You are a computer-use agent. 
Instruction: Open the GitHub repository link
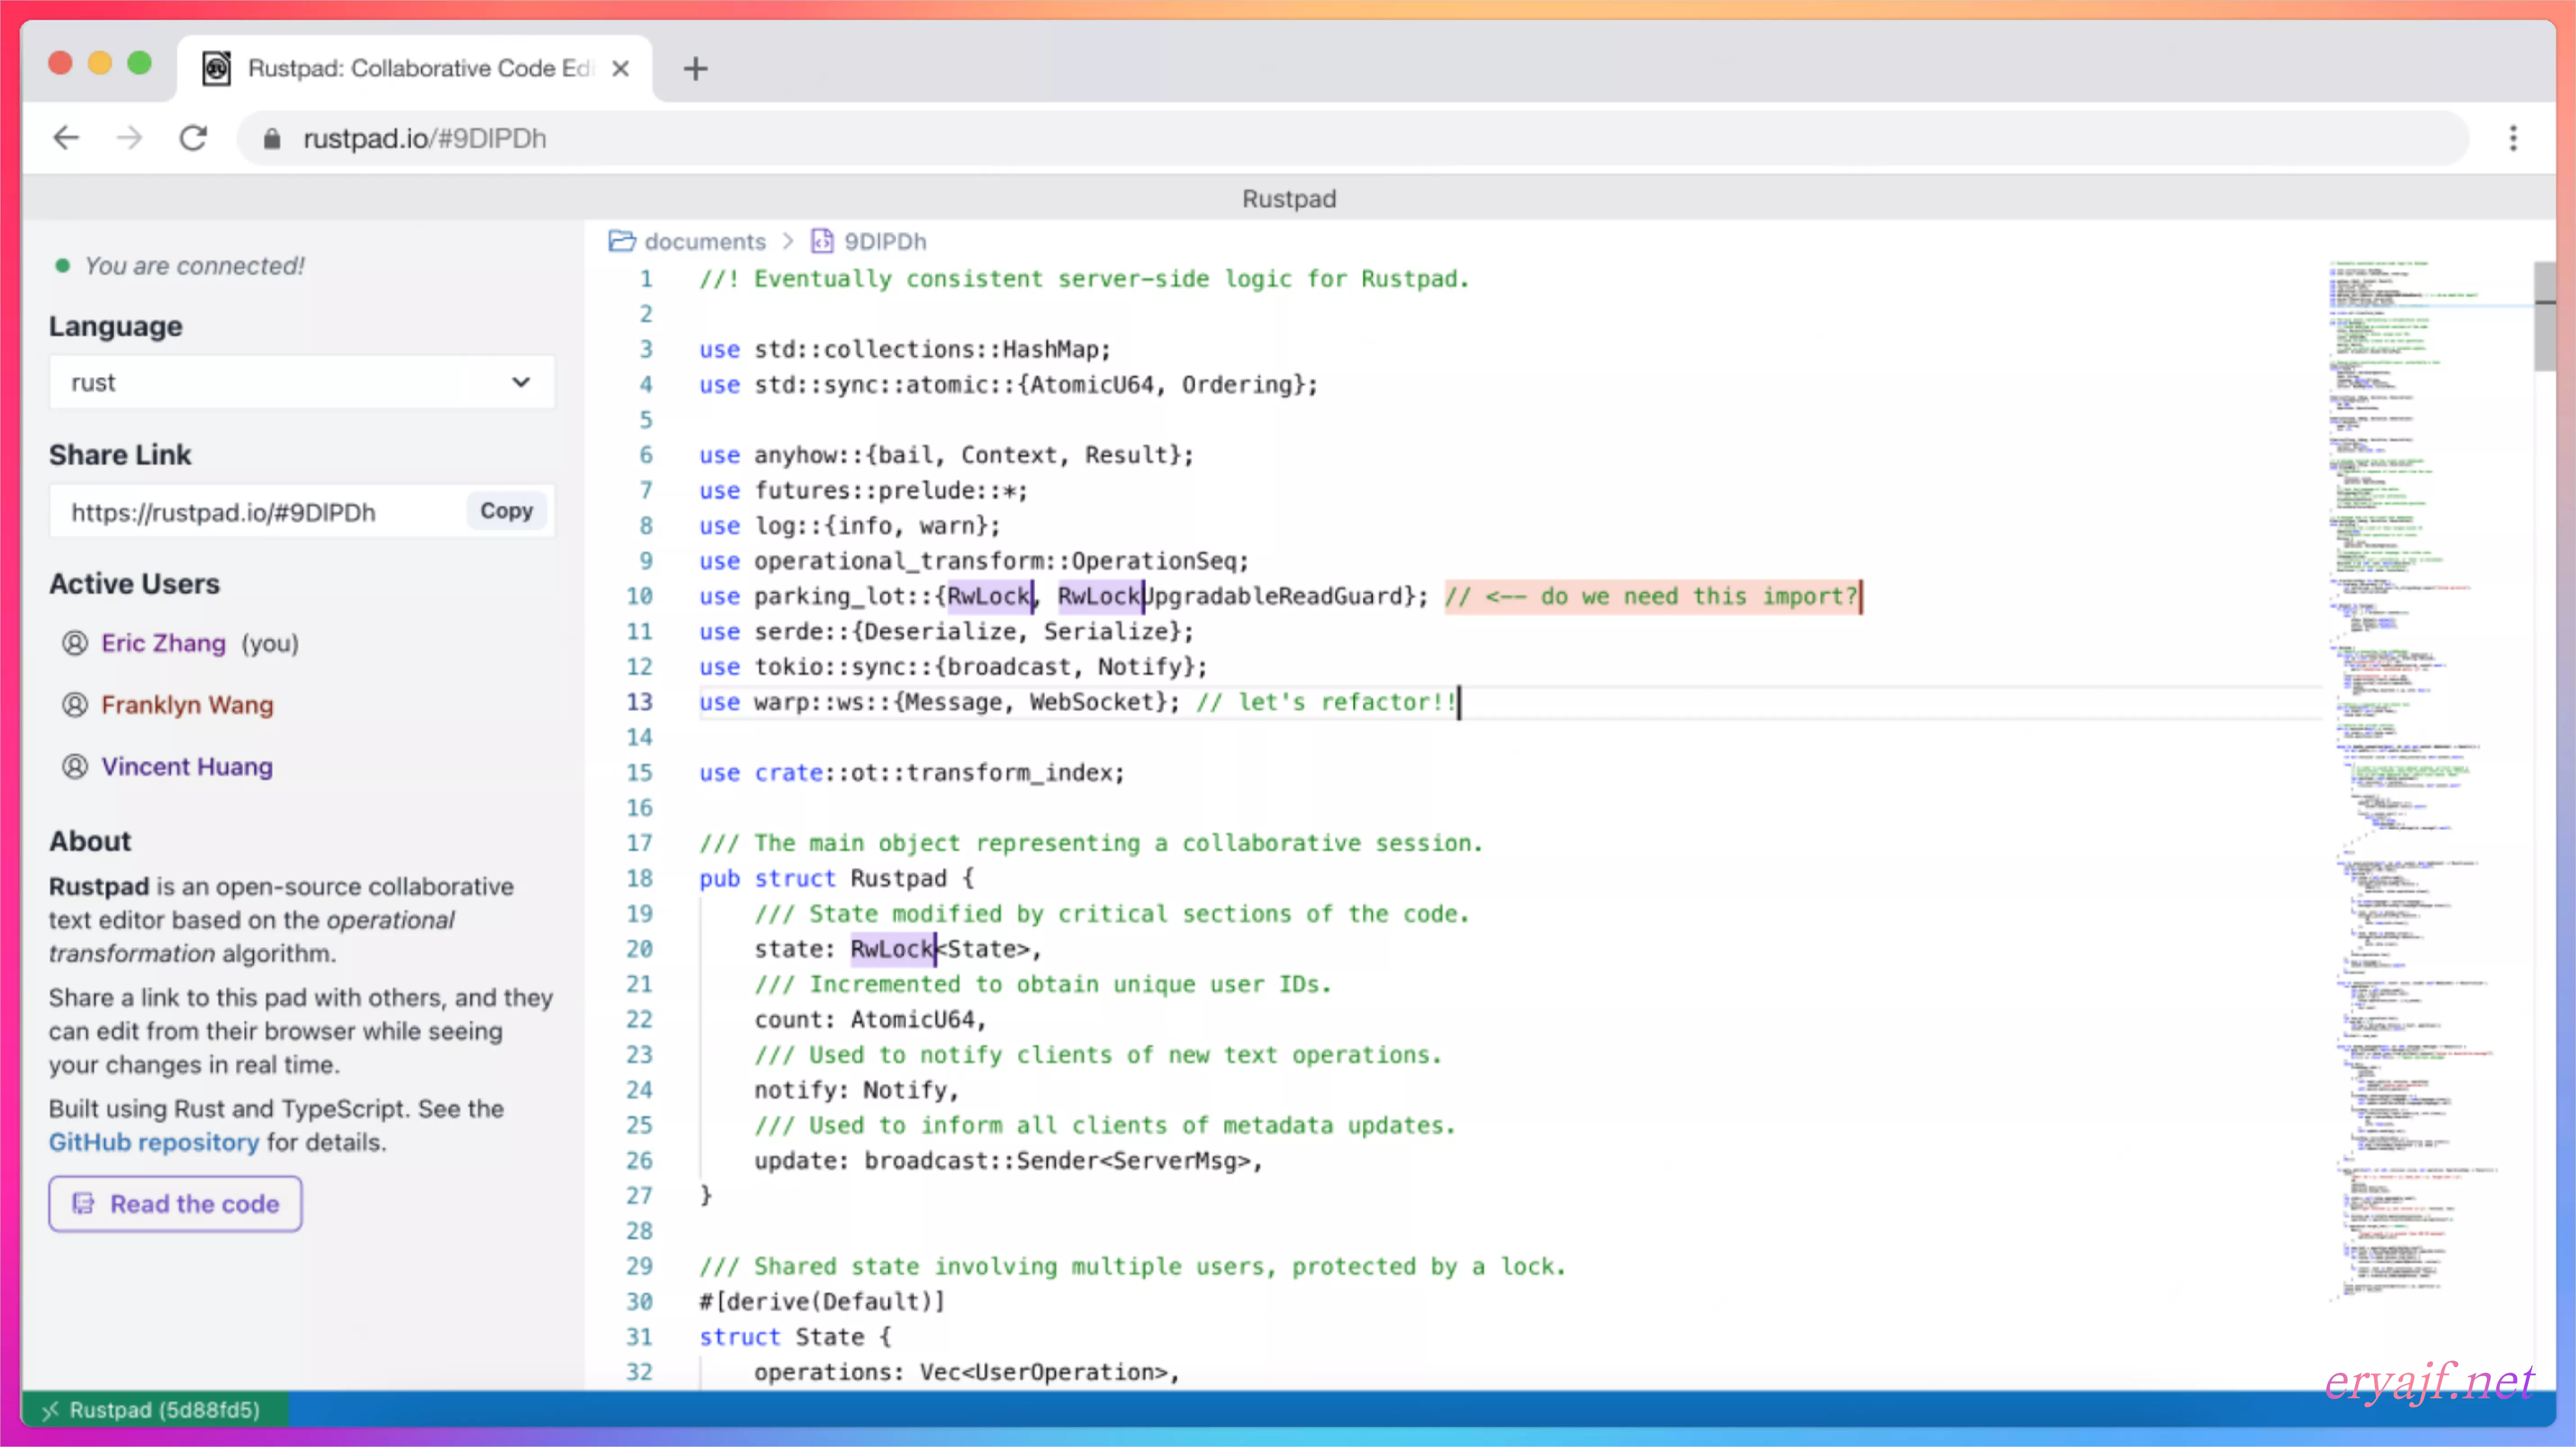(x=154, y=1142)
